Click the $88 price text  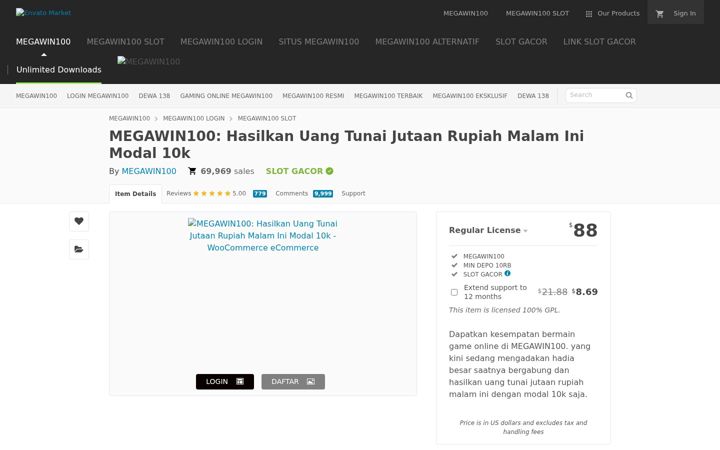[x=583, y=230]
